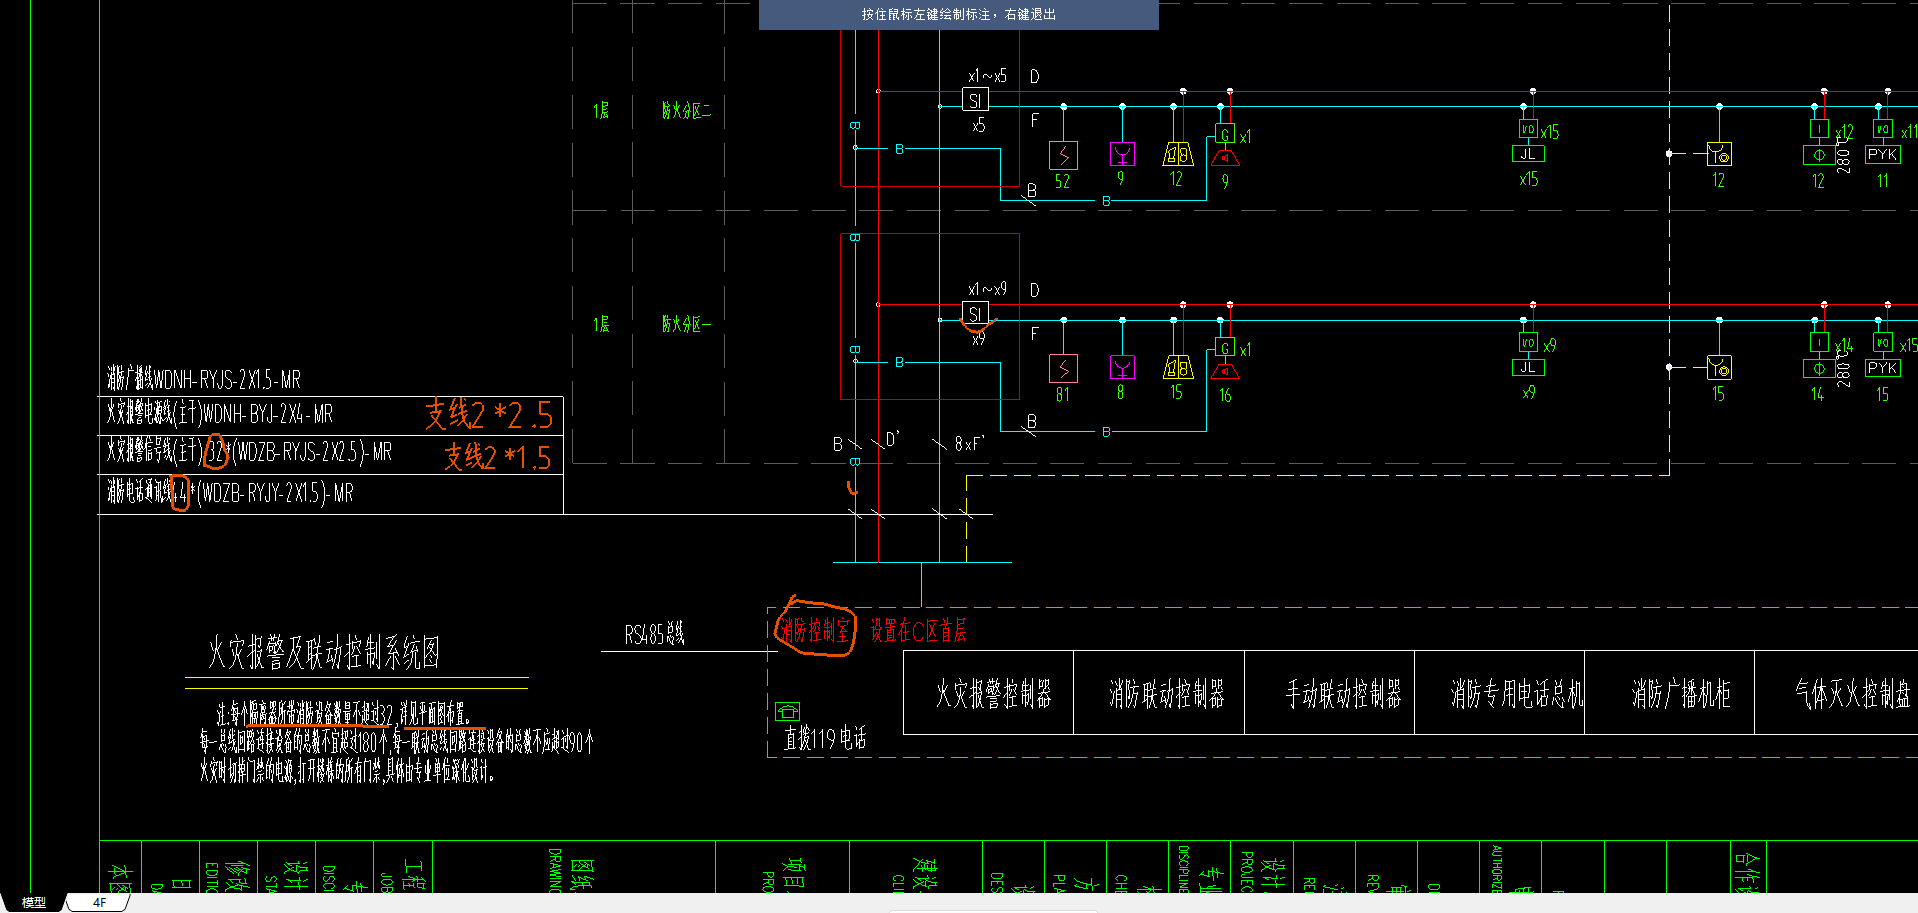The image size is (1918, 913).
Task: Pick the red speaker symbol labeled 9
Action: [1225, 158]
